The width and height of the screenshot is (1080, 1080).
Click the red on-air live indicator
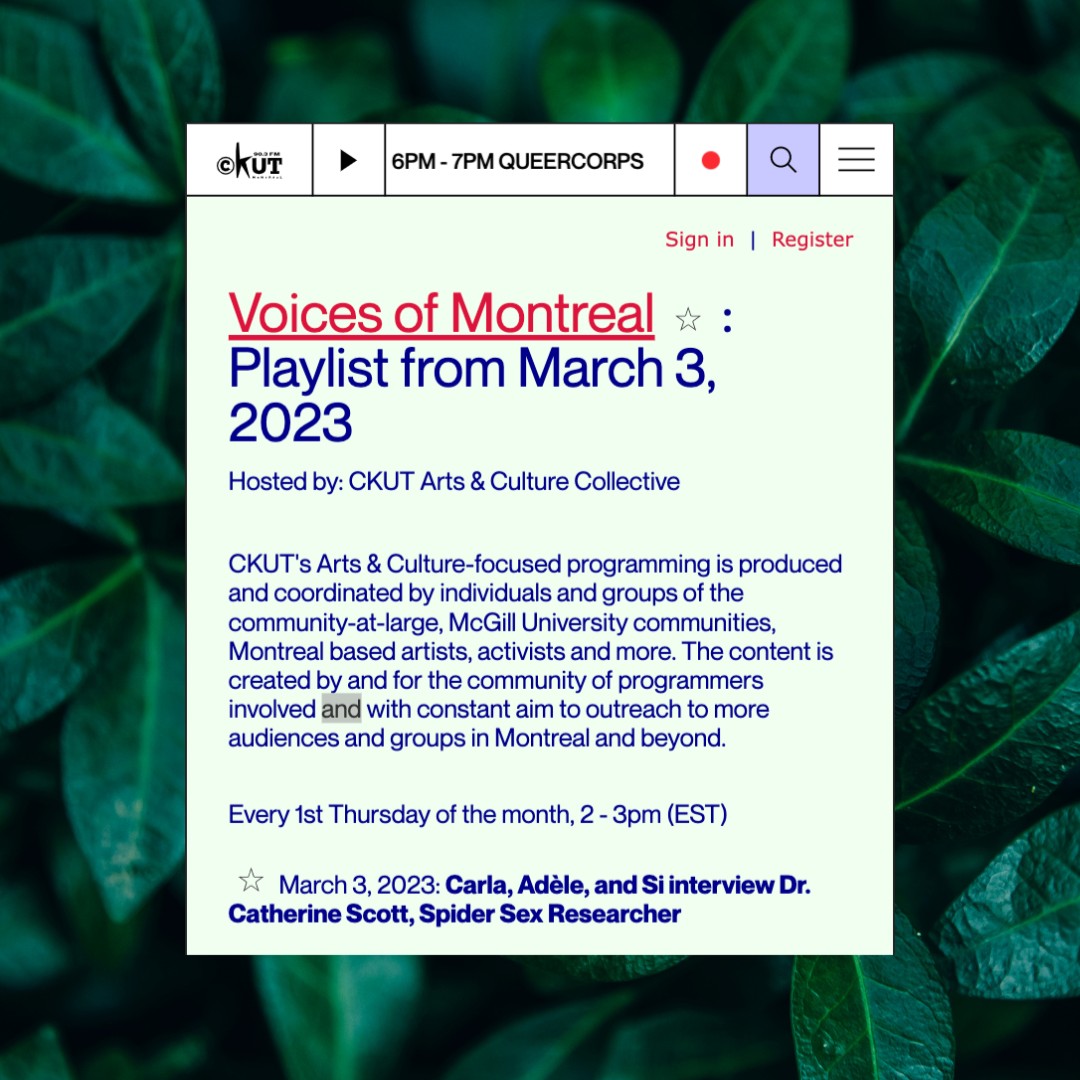711,159
